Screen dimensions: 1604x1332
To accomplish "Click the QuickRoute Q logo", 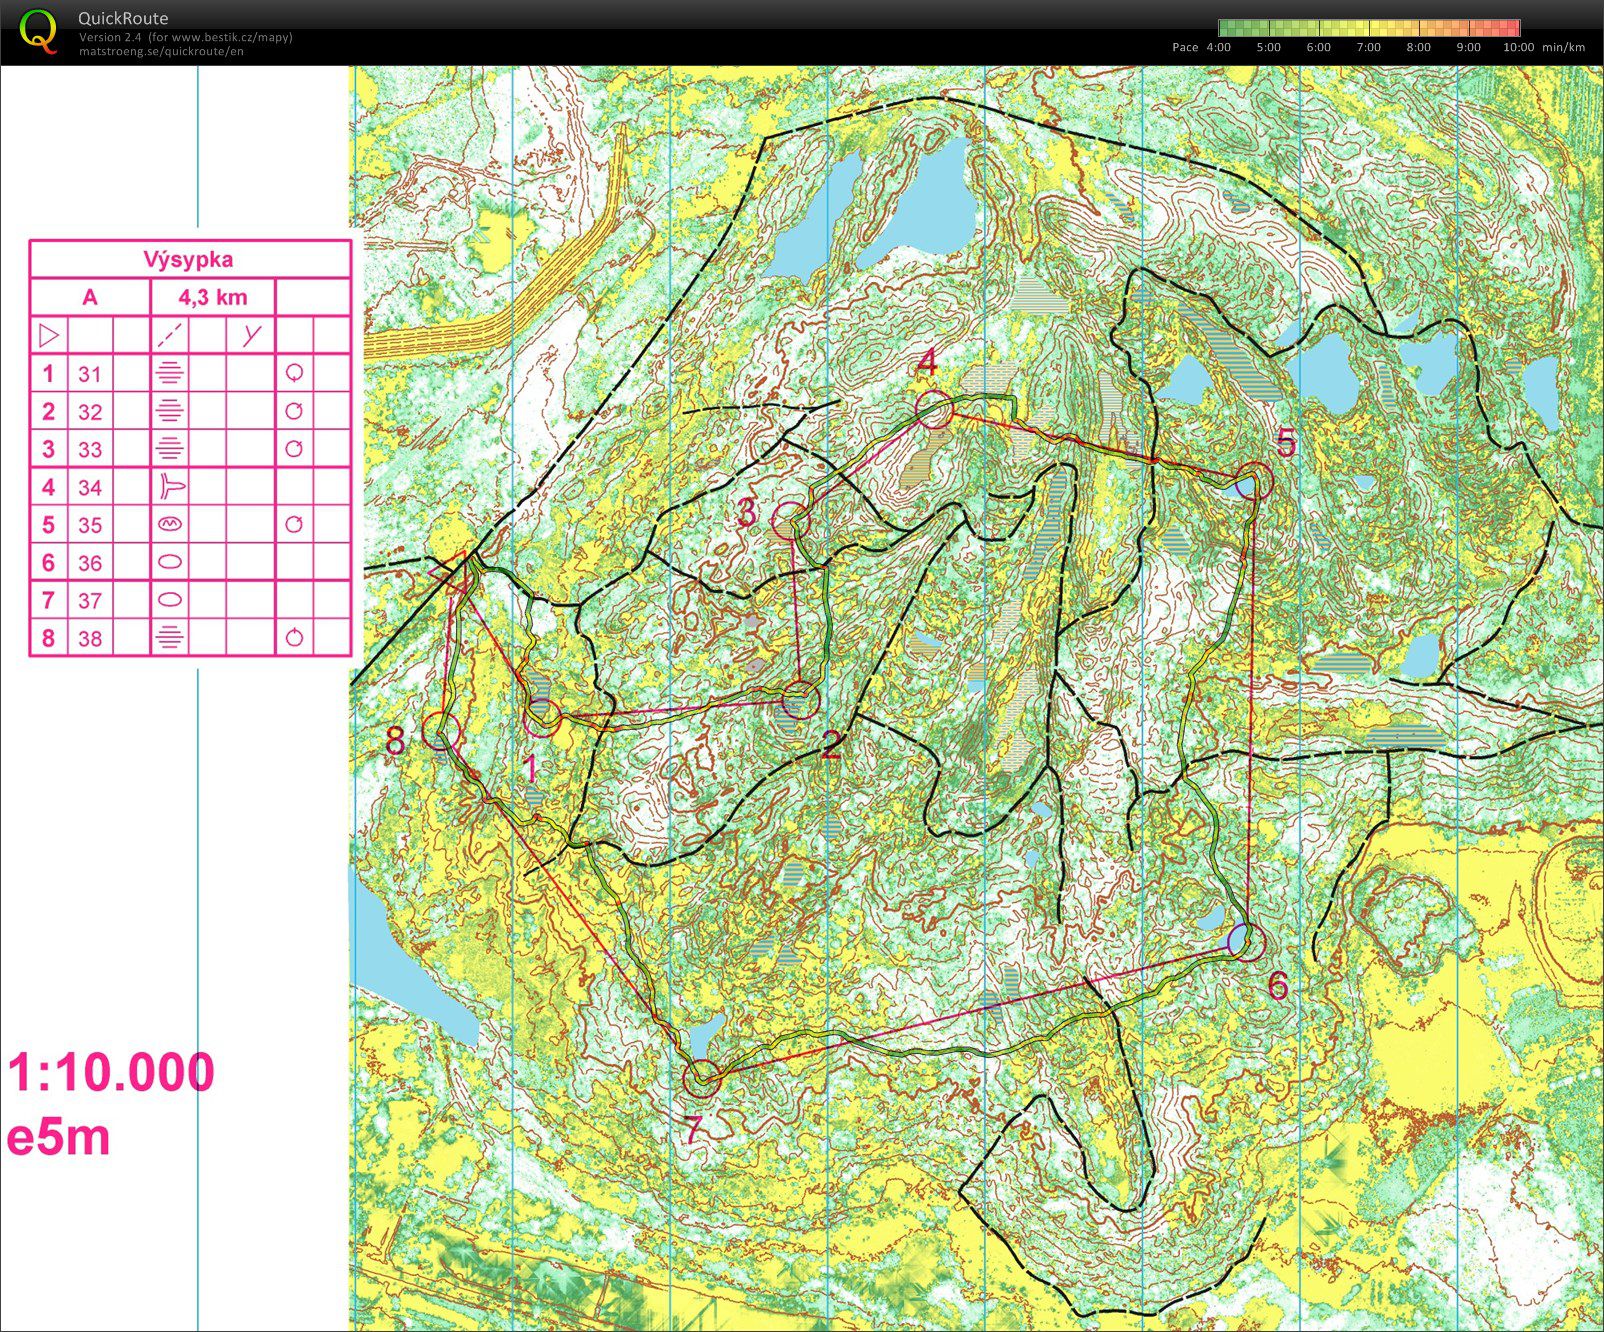I will (38, 30).
